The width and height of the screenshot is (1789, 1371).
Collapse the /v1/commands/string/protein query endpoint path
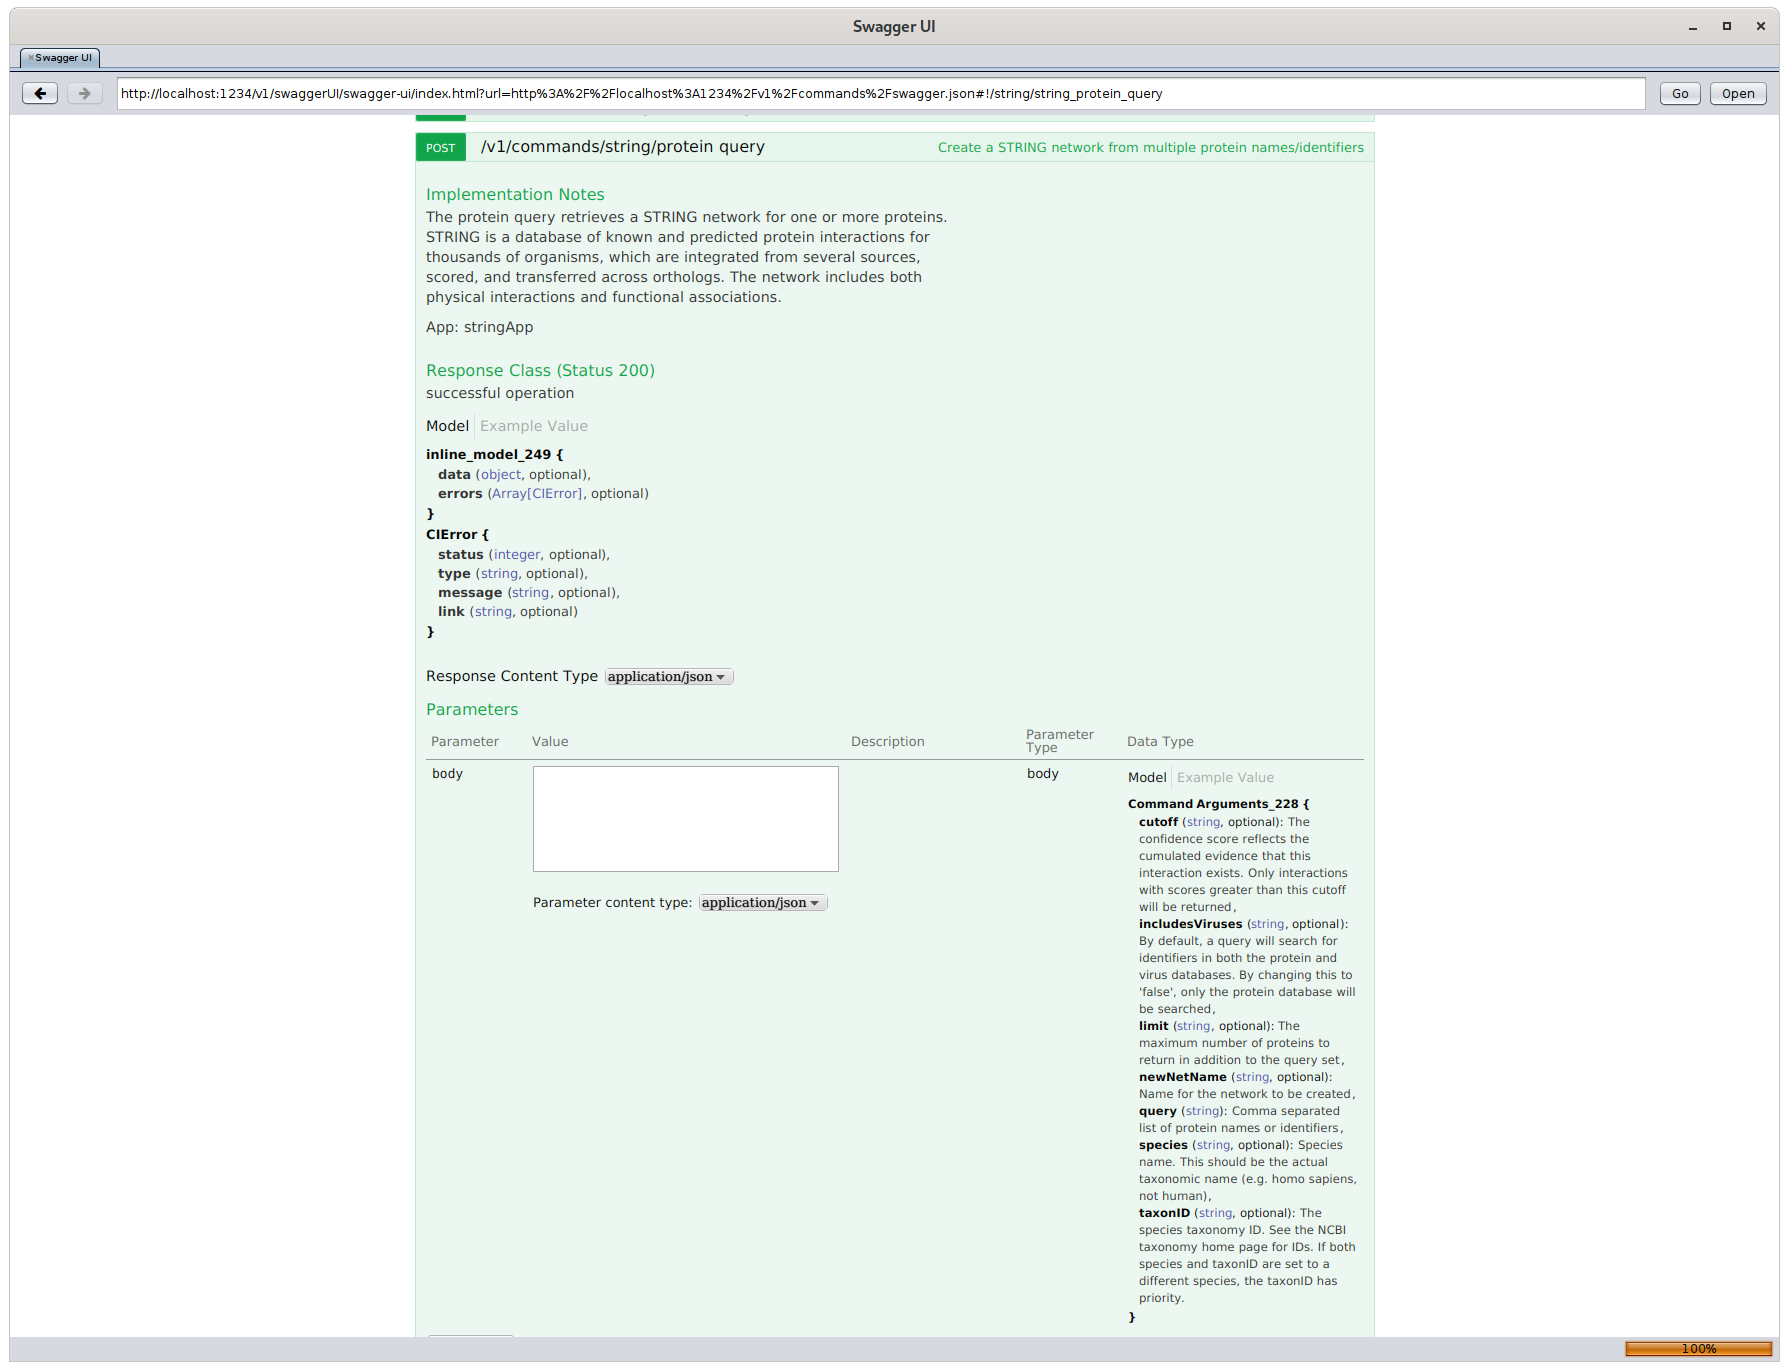tap(622, 147)
